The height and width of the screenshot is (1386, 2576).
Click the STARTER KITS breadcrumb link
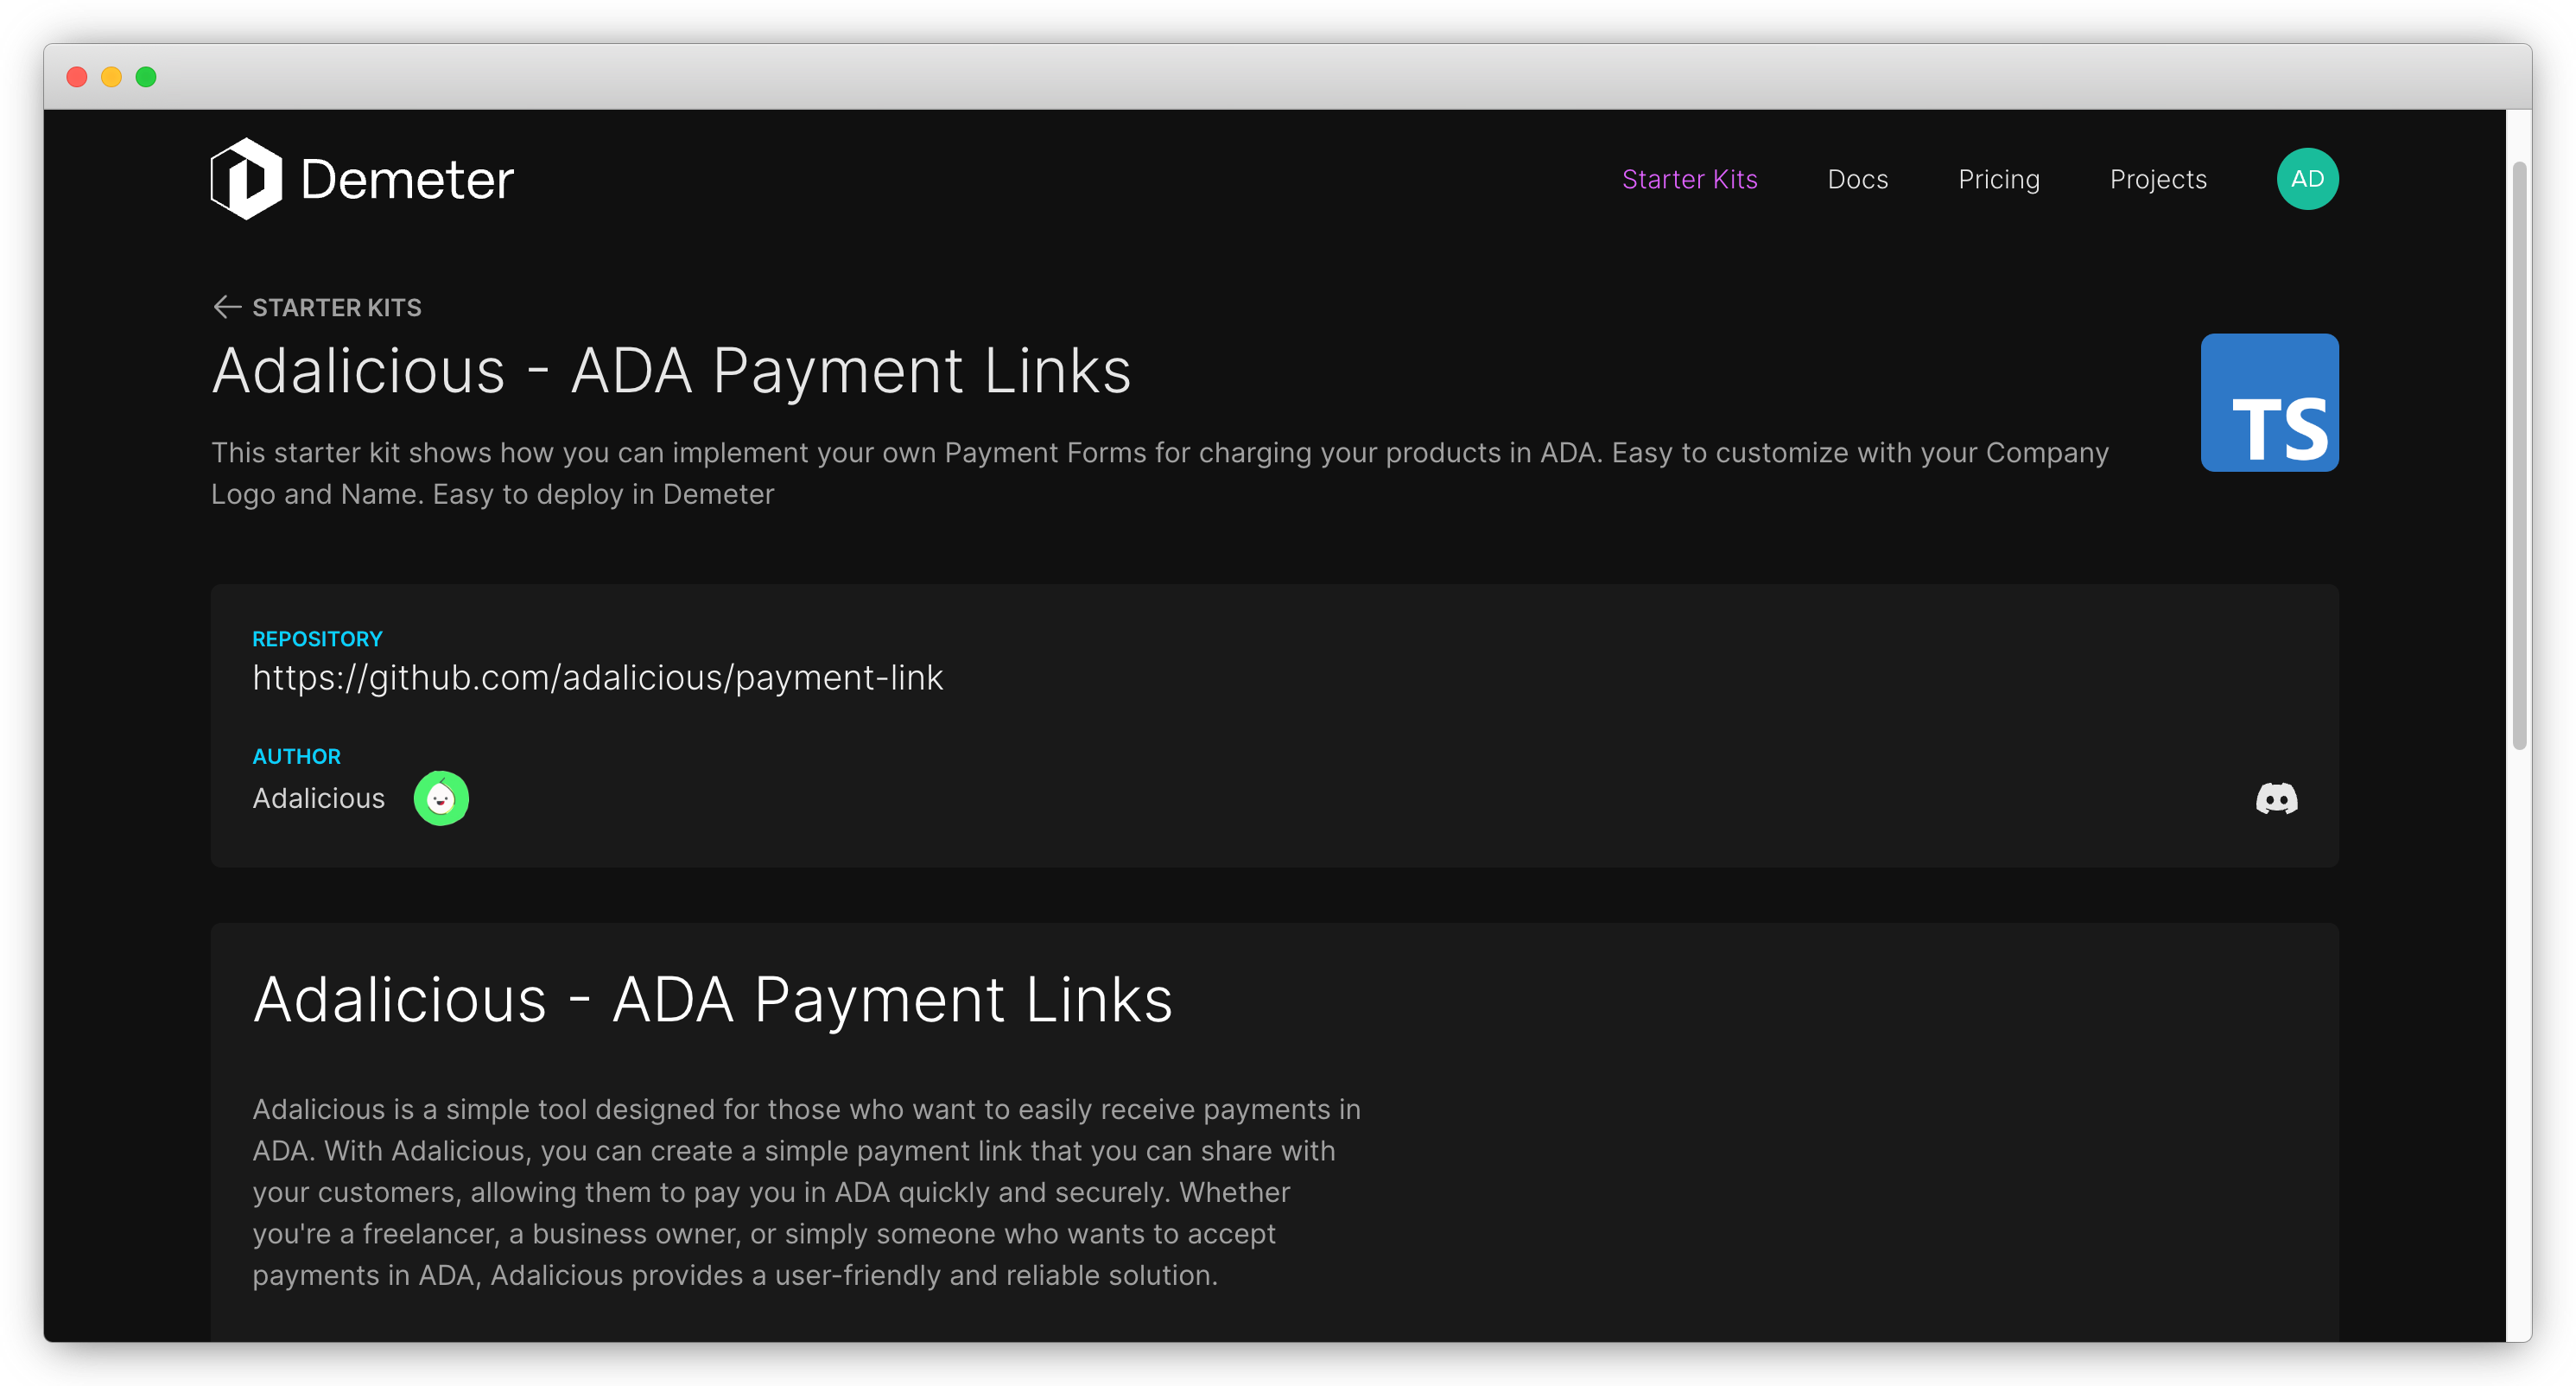pyautogui.click(x=336, y=307)
